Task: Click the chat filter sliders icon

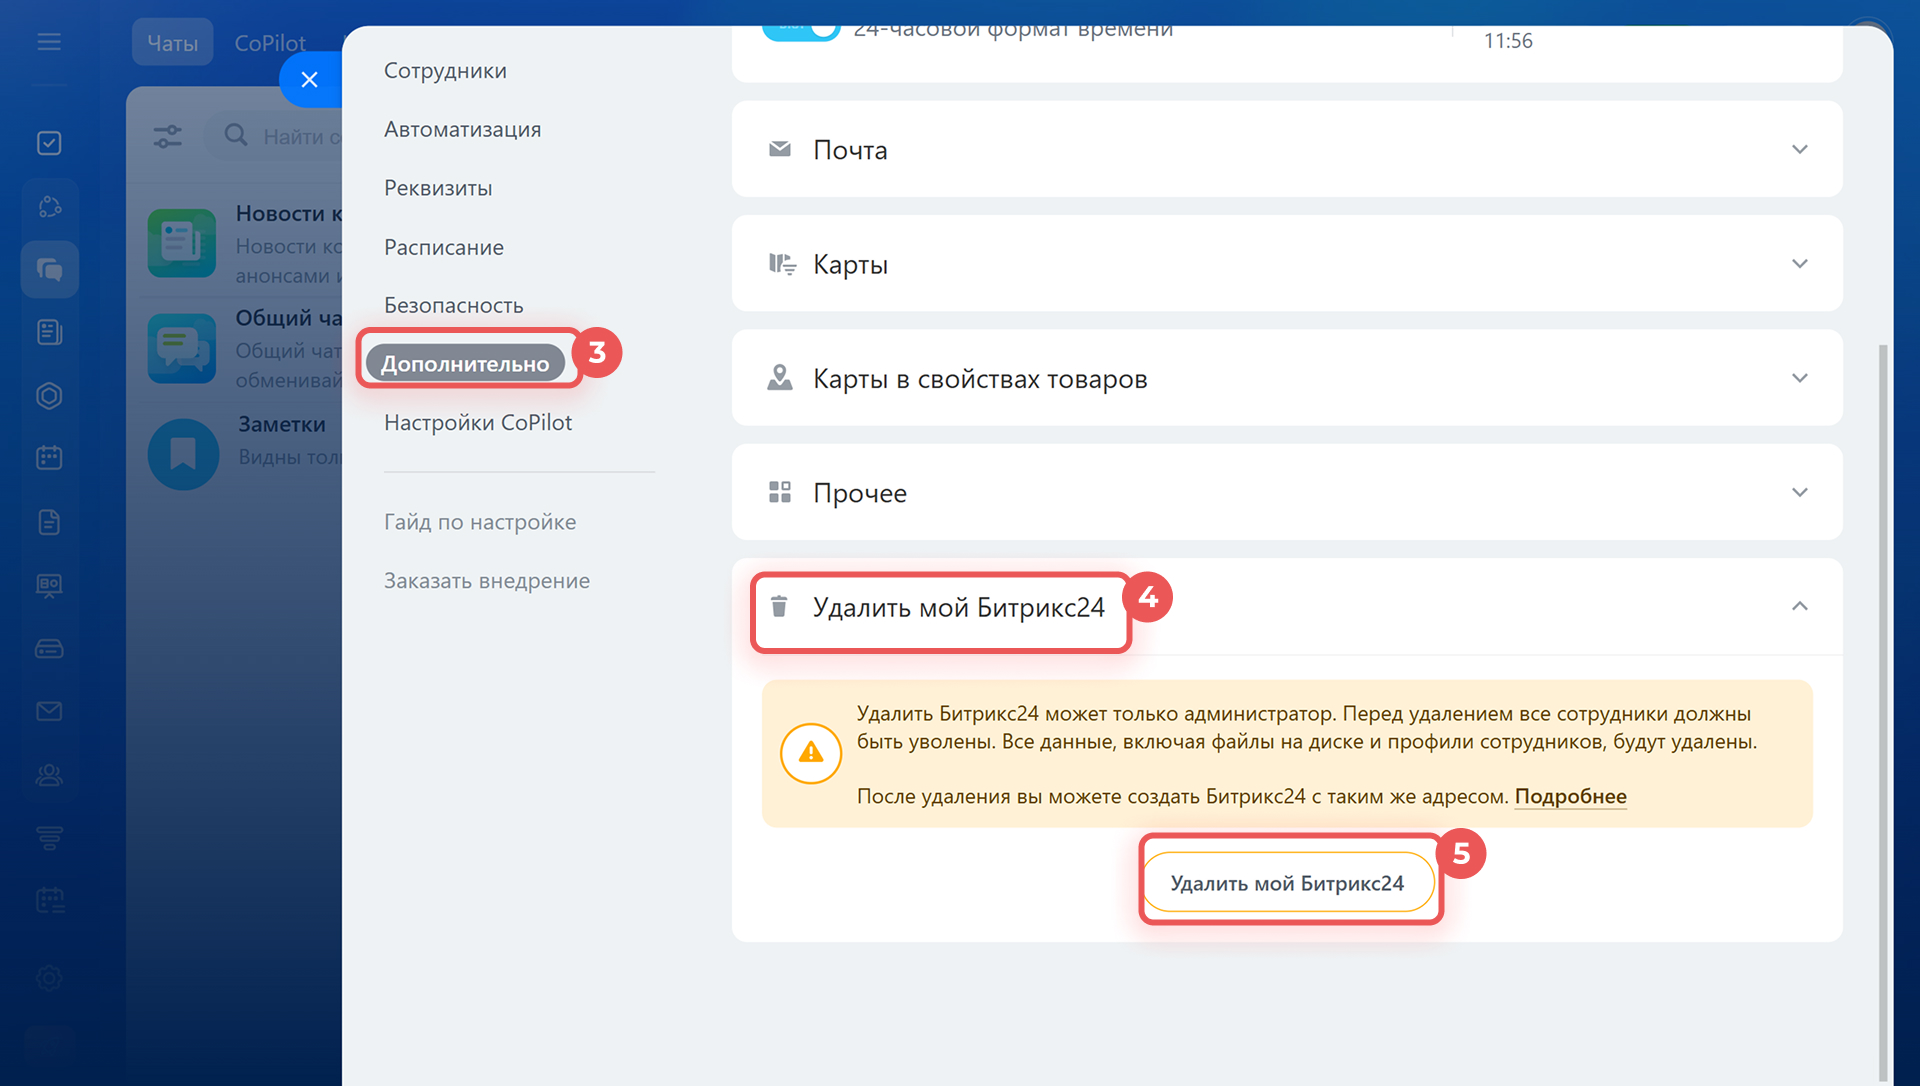Action: [168, 136]
